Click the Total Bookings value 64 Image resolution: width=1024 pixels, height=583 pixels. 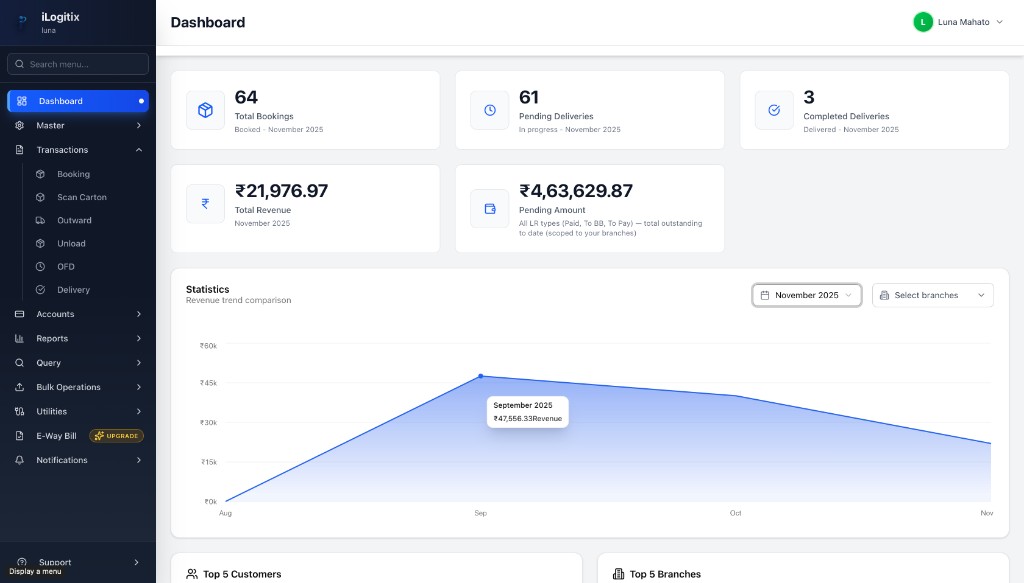coord(246,97)
